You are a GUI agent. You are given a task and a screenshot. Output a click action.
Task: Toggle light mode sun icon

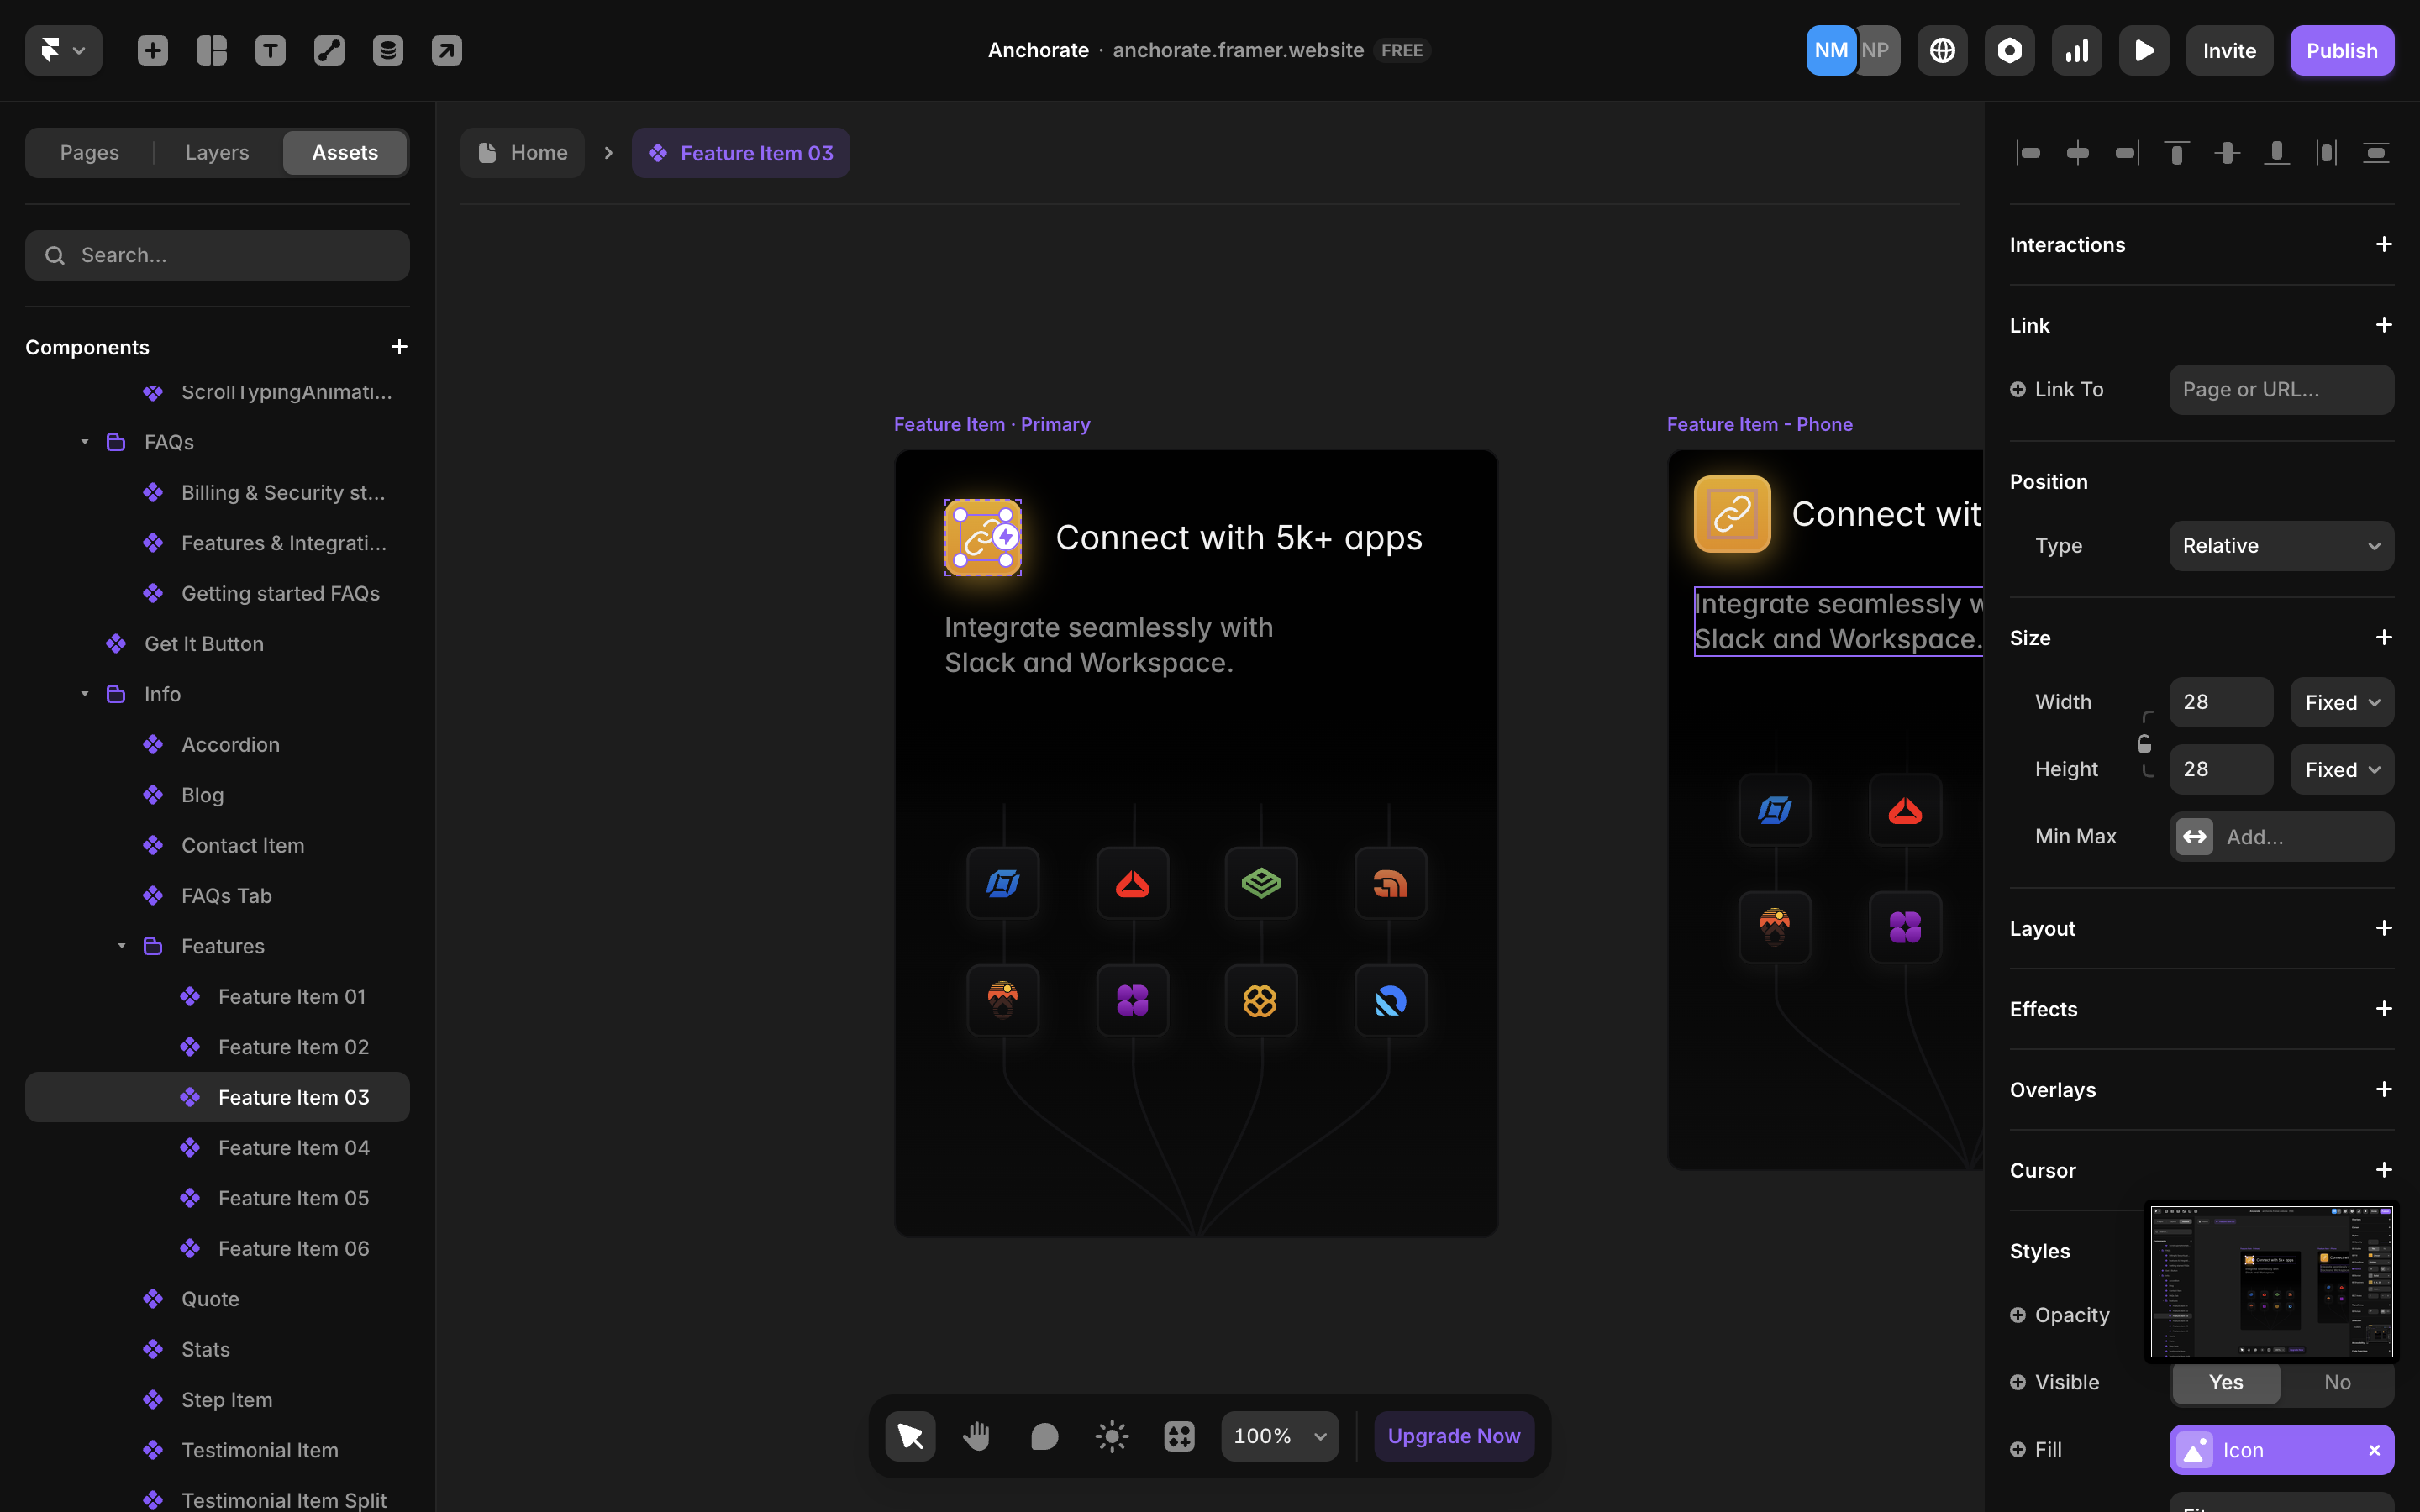pyautogui.click(x=1111, y=1436)
